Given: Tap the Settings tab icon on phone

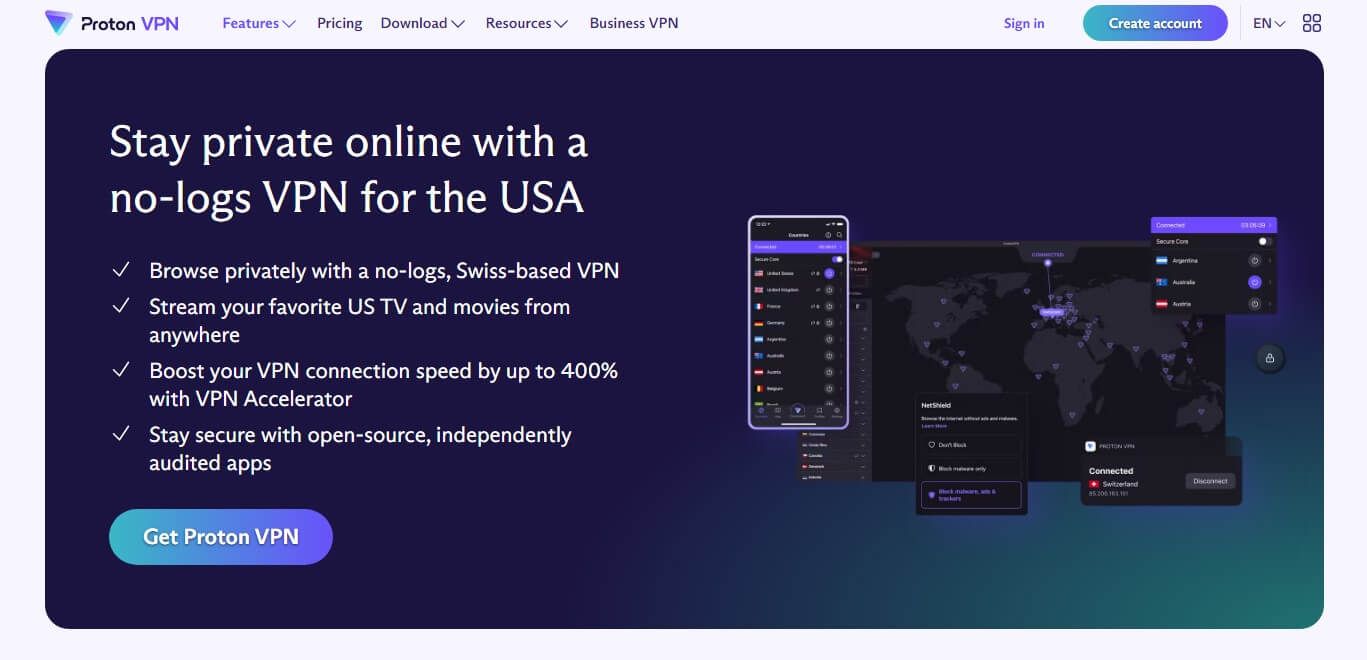Looking at the screenshot, I should (x=837, y=412).
